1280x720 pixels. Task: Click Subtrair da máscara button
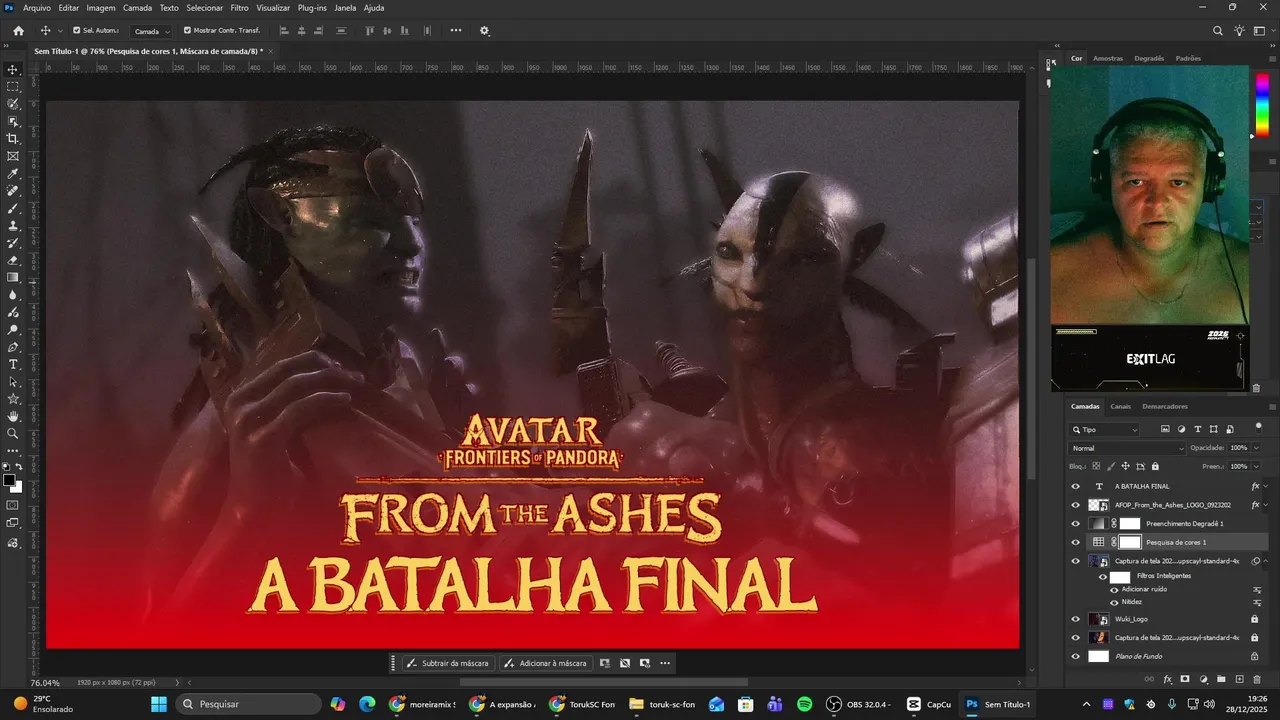(447, 663)
